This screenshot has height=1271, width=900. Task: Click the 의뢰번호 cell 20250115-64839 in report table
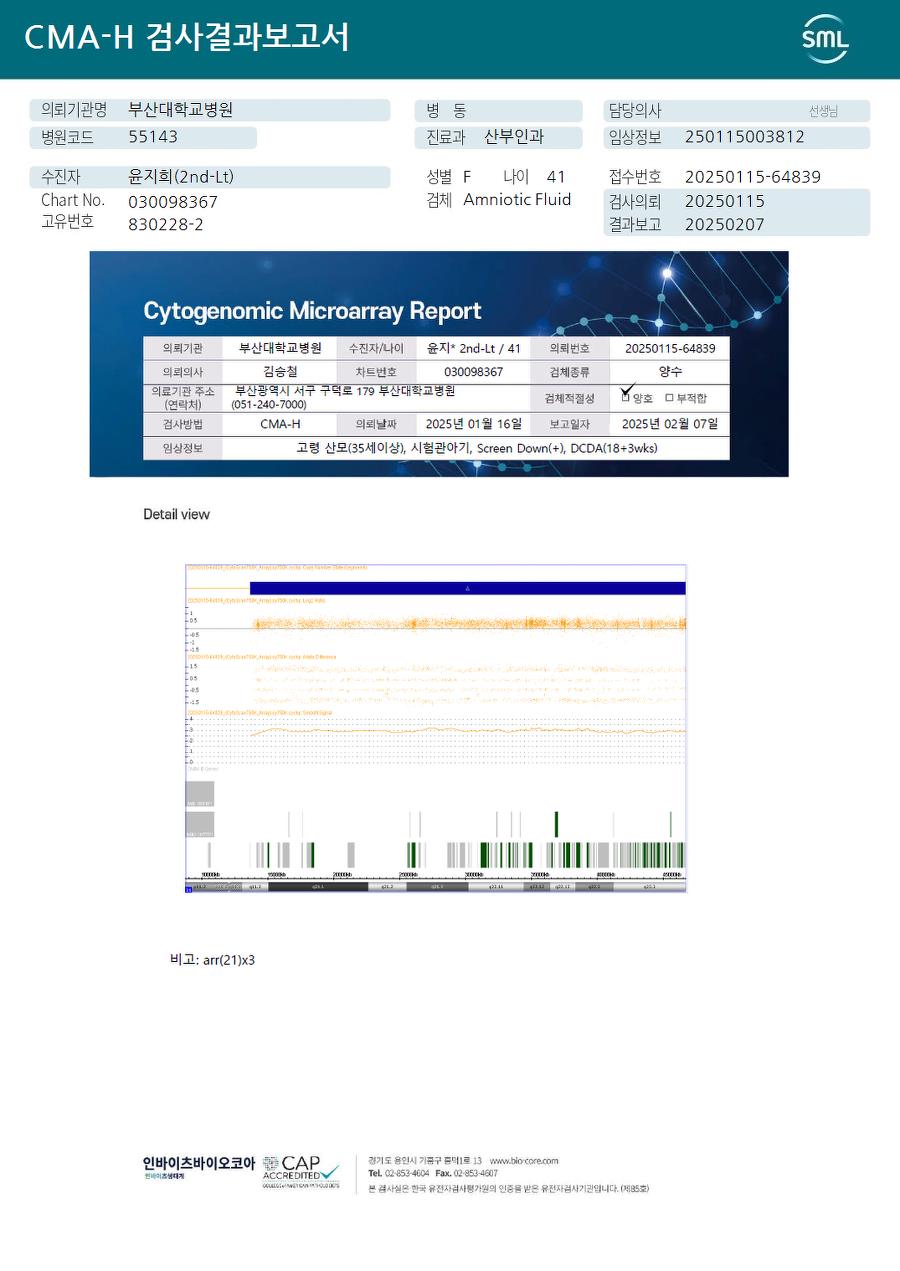pos(670,349)
